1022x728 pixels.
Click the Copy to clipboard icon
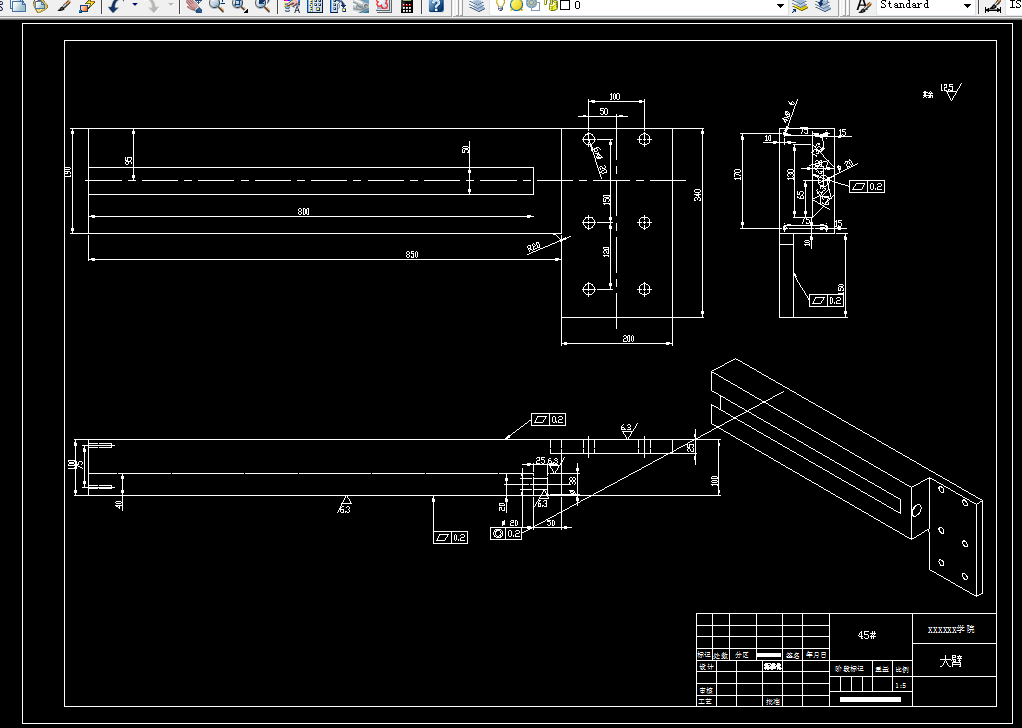point(19,6)
